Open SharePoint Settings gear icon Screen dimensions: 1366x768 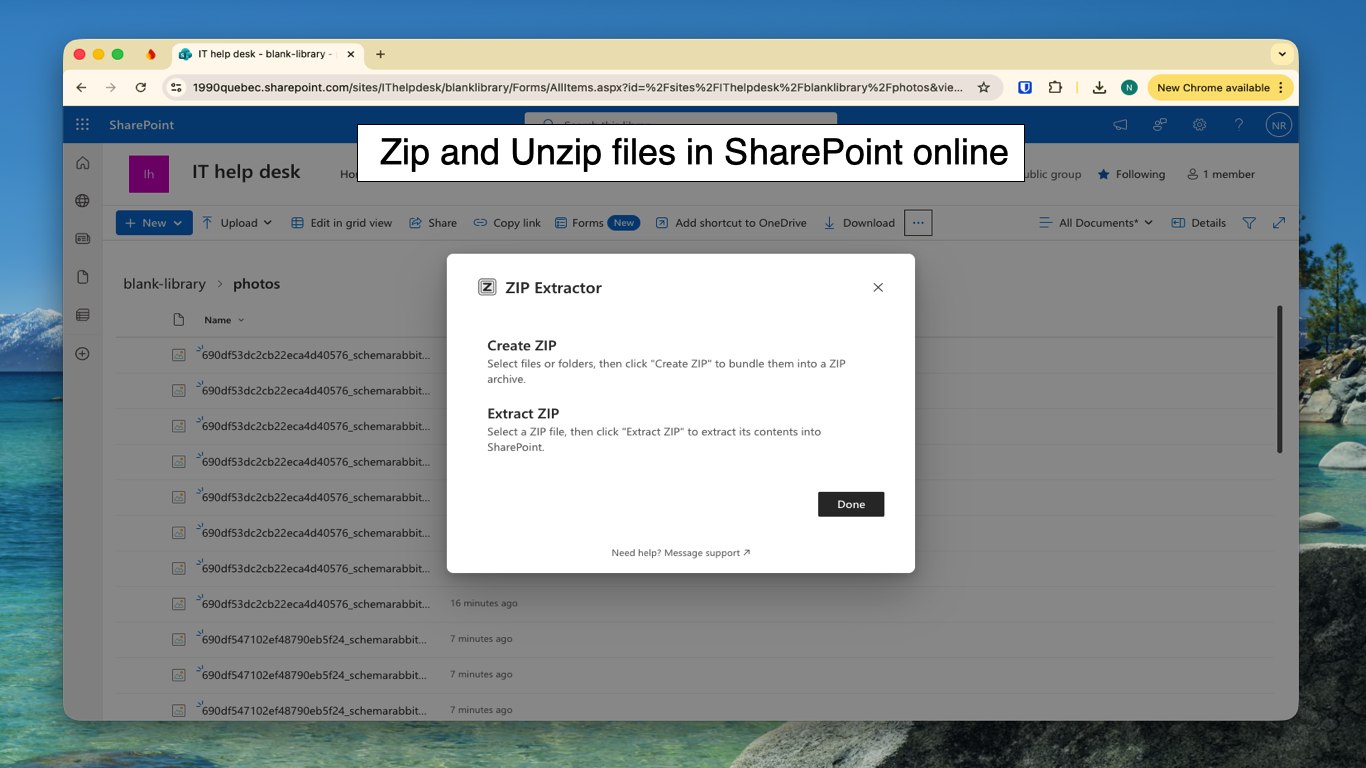coord(1198,124)
